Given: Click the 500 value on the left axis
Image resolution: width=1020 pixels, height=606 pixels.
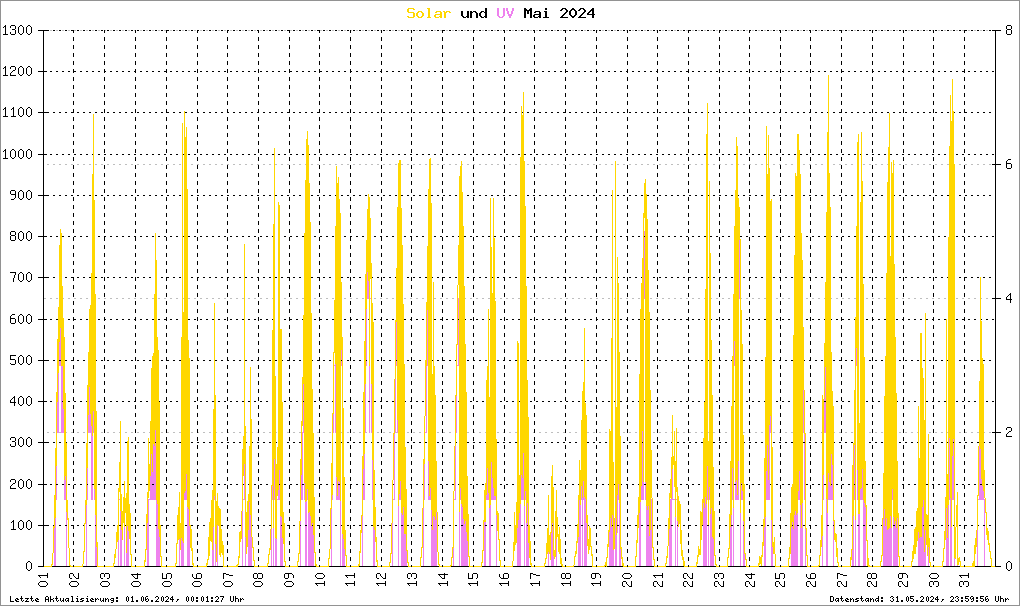Looking at the screenshot, I should click(23, 360).
